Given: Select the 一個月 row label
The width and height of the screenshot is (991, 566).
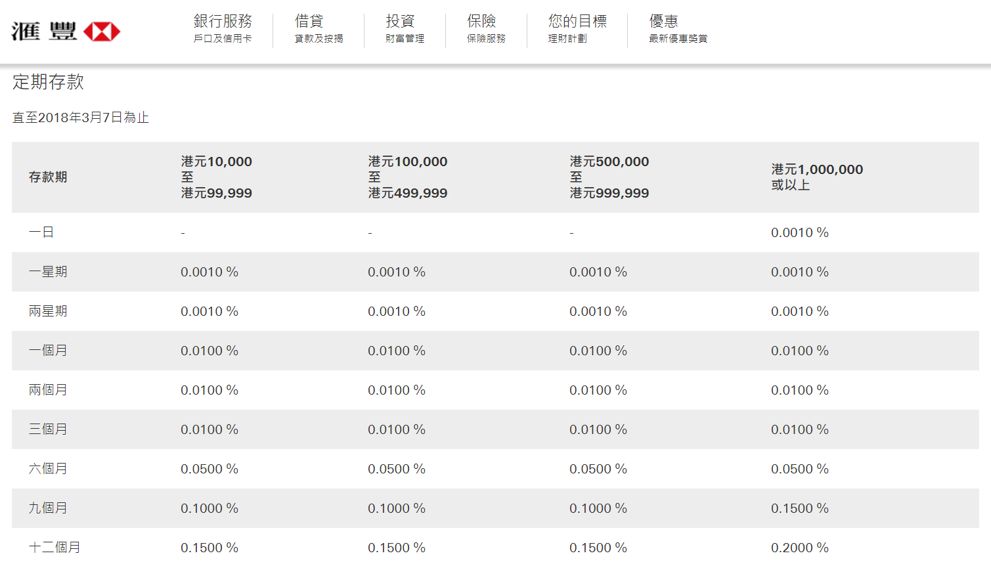Looking at the screenshot, I should [x=48, y=350].
